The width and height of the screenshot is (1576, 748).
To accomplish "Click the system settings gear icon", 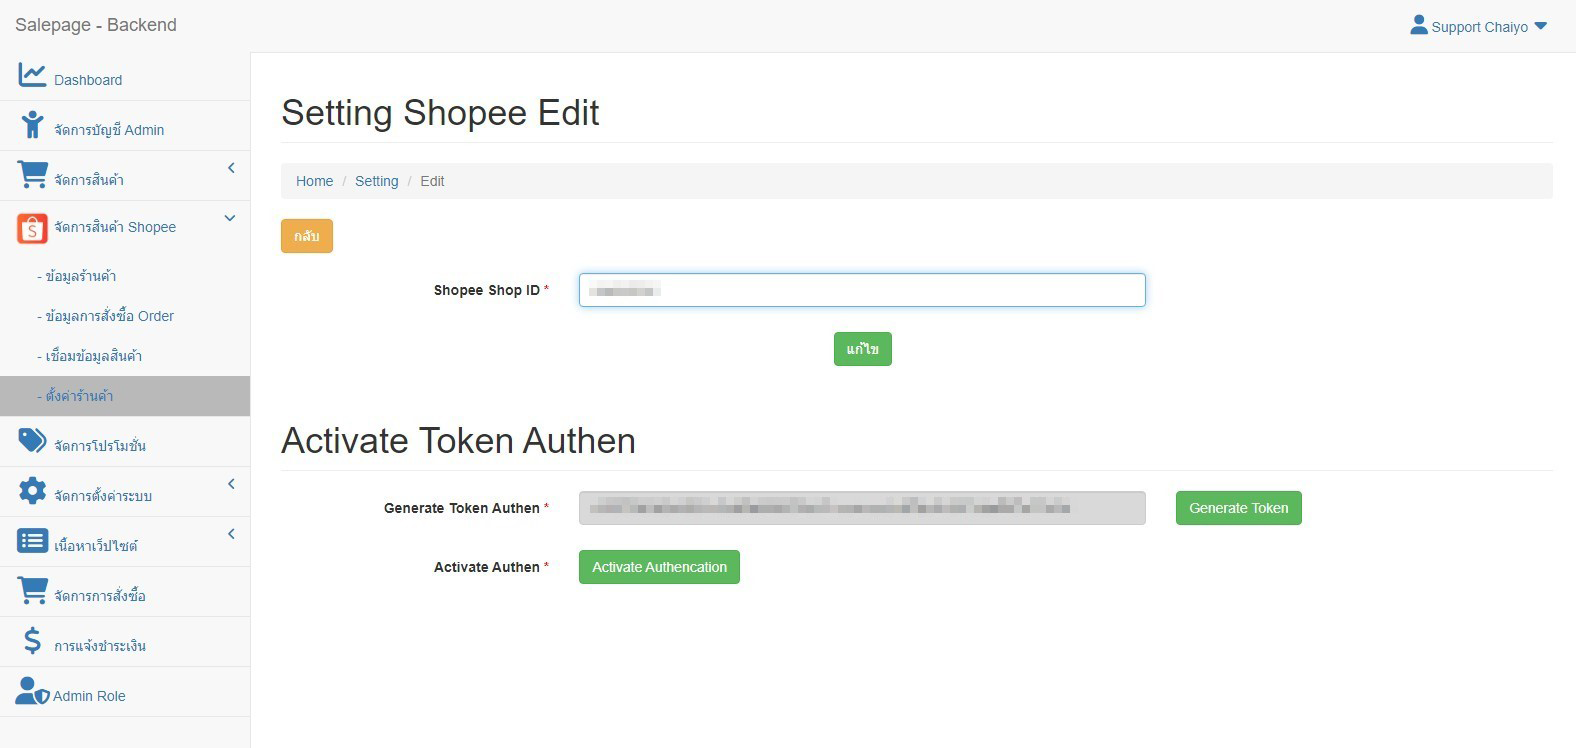I will coord(32,491).
